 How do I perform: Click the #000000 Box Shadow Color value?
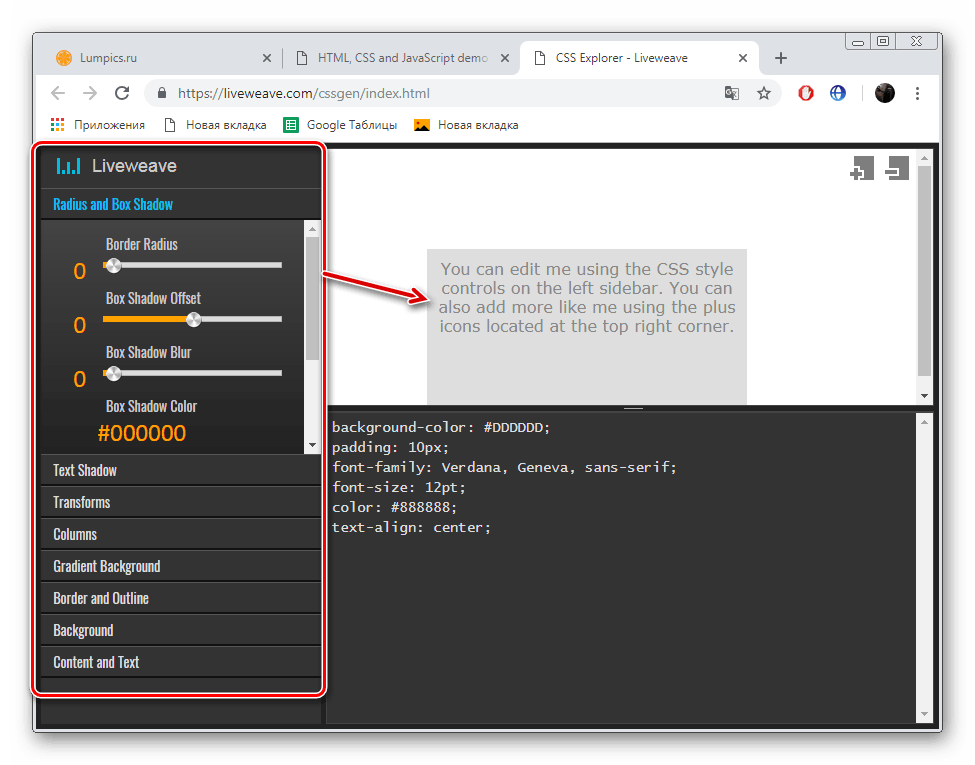tap(142, 433)
